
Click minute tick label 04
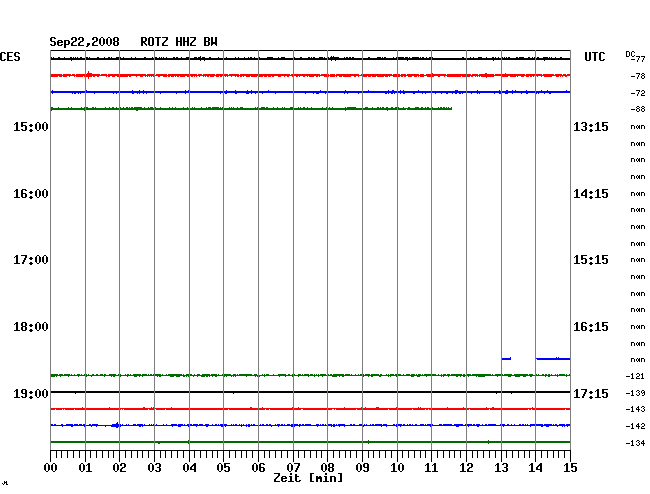189,468
